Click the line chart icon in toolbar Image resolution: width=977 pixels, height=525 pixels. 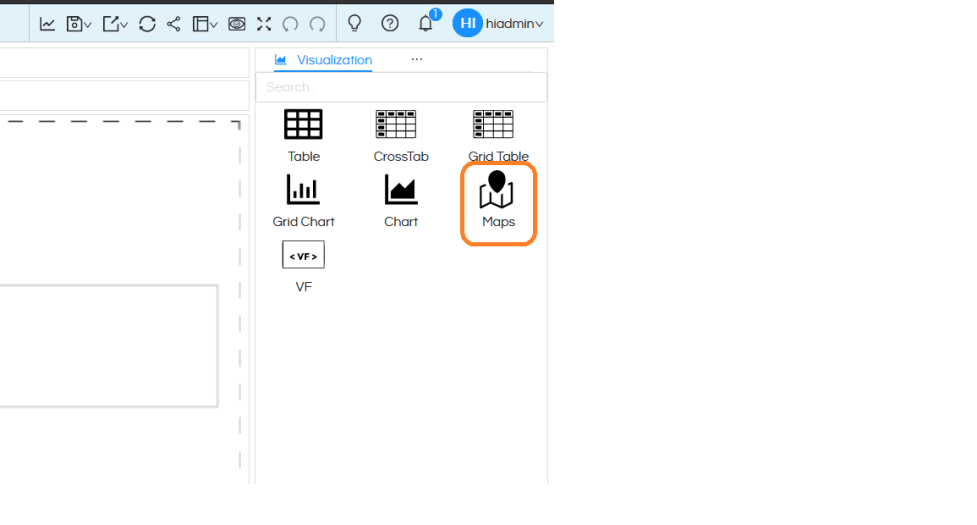coord(47,24)
